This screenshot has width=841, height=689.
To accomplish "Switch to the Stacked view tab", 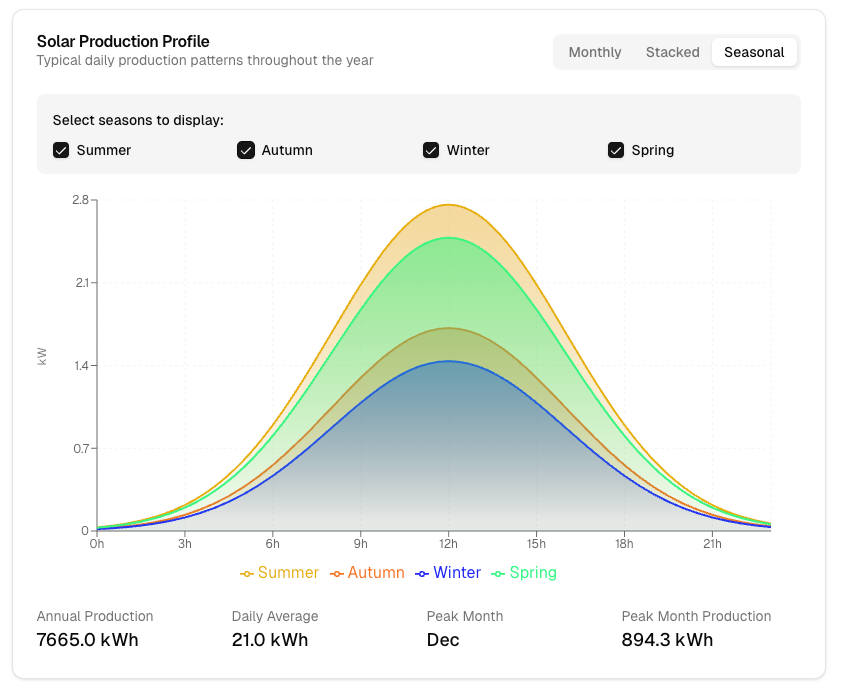I will click(x=672, y=52).
